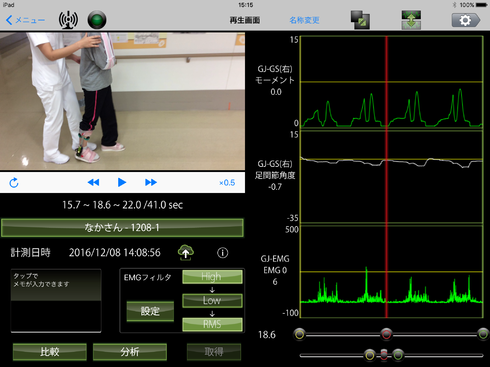Toggle the Low EMG filter
The image size is (490, 367).
coord(212,300)
